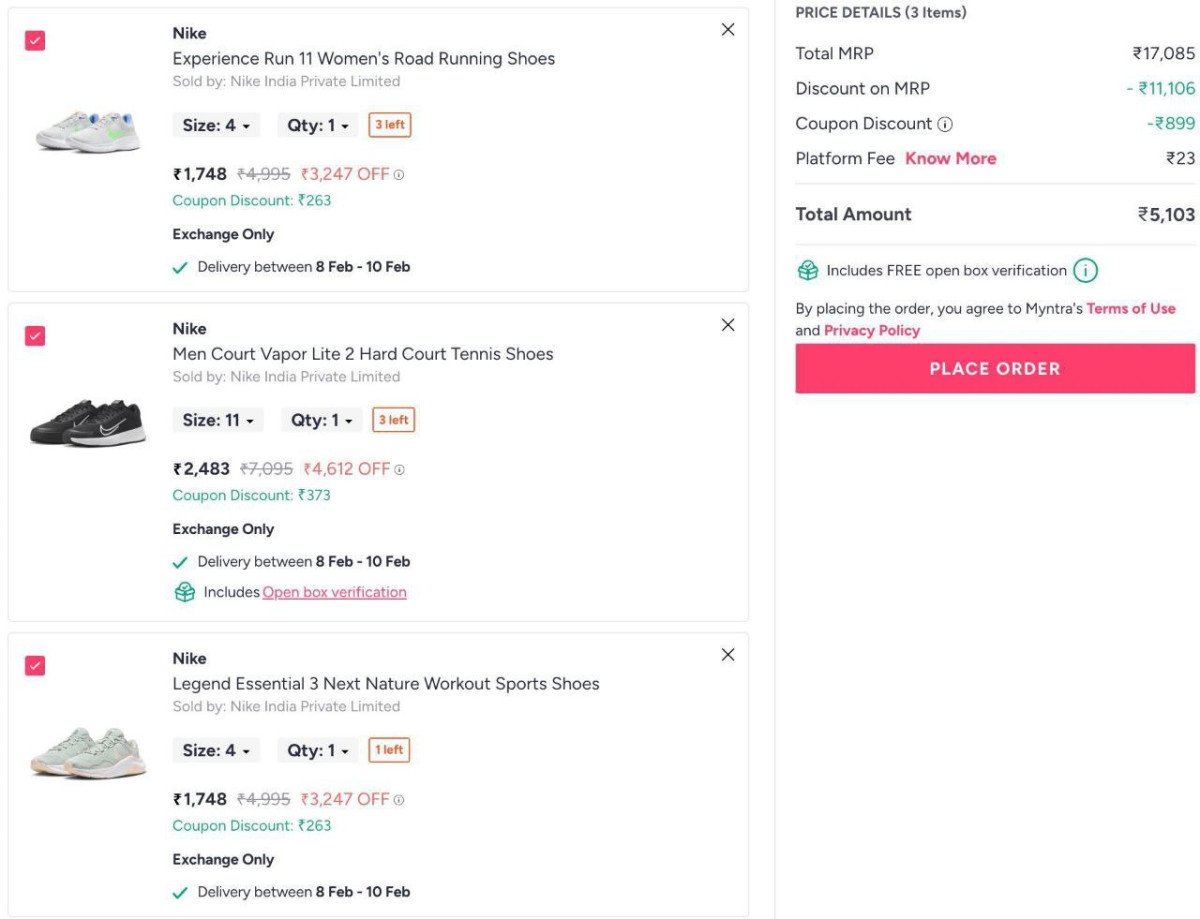Change Size 4 for Legend Essential 3
The height and width of the screenshot is (919, 1200).
(x=216, y=751)
